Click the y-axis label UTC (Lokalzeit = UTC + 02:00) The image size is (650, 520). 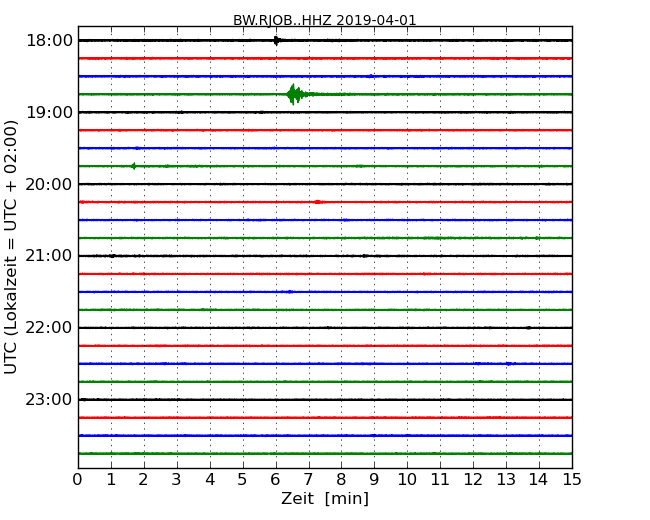pyautogui.click(x=11, y=247)
